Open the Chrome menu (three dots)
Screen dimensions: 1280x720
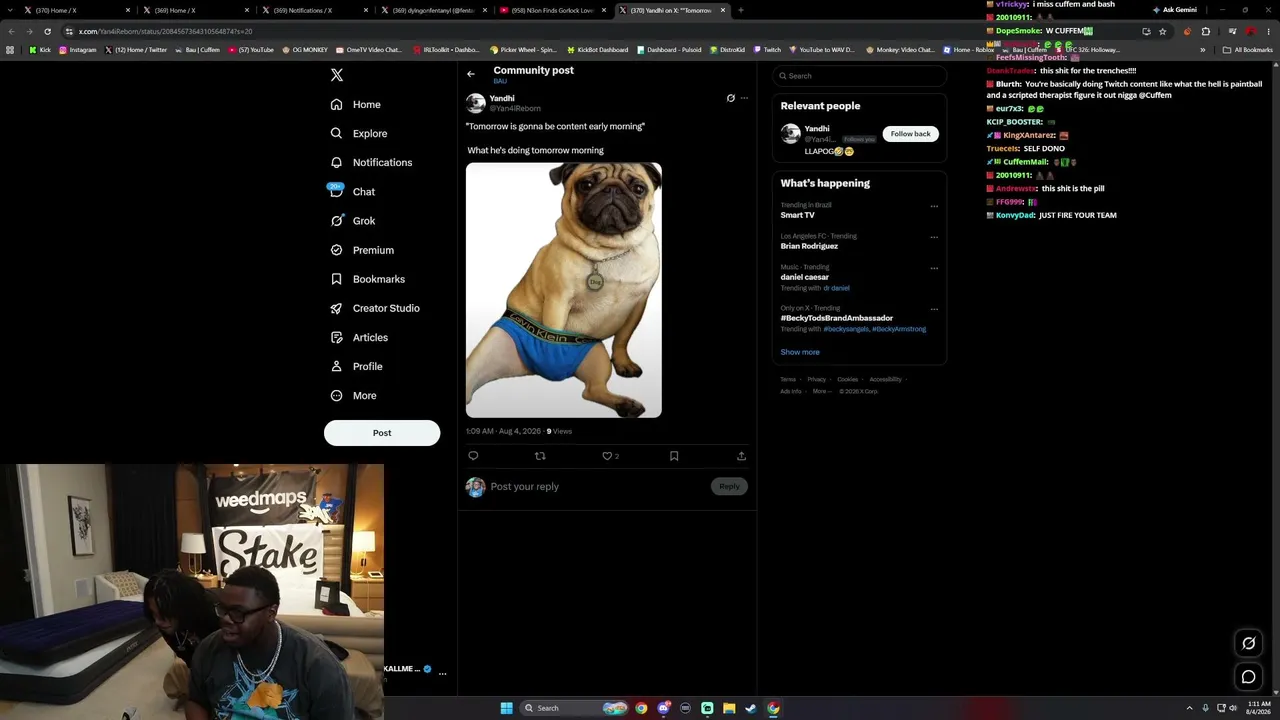[x=1270, y=31]
